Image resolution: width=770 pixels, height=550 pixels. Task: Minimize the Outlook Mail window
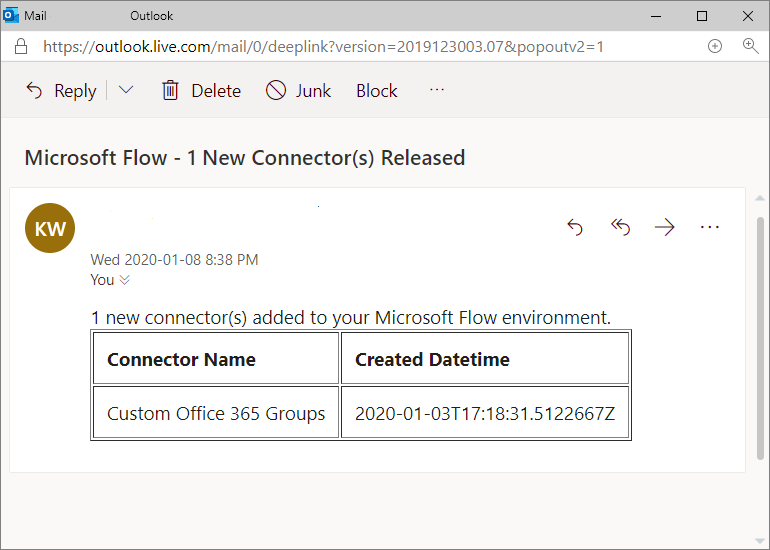[656, 16]
